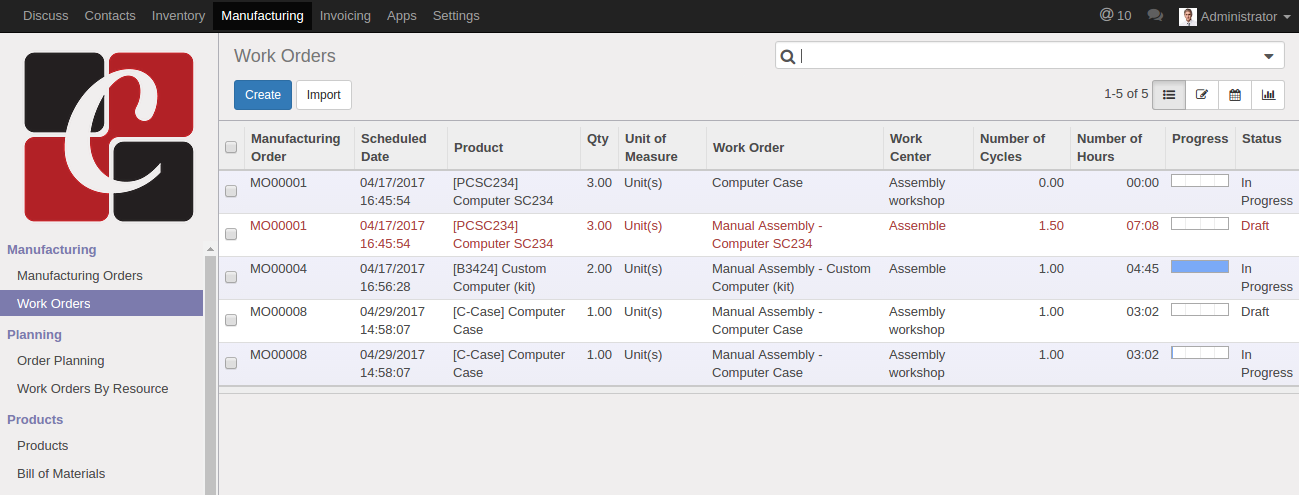Go to the Invoicing menu
The height and width of the screenshot is (495, 1299).
(x=345, y=16)
